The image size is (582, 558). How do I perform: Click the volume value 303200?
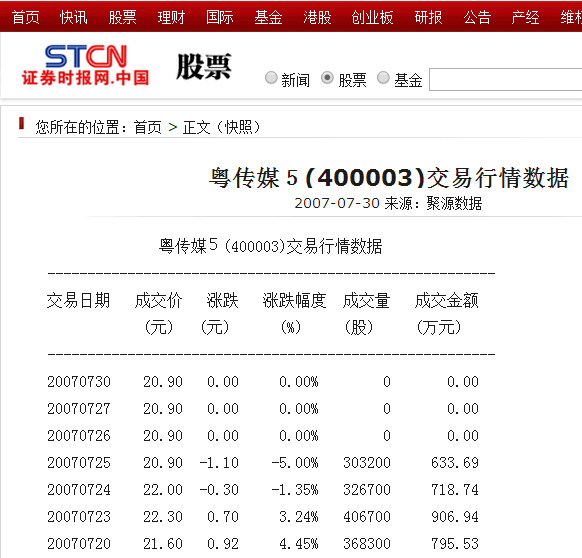(x=367, y=463)
